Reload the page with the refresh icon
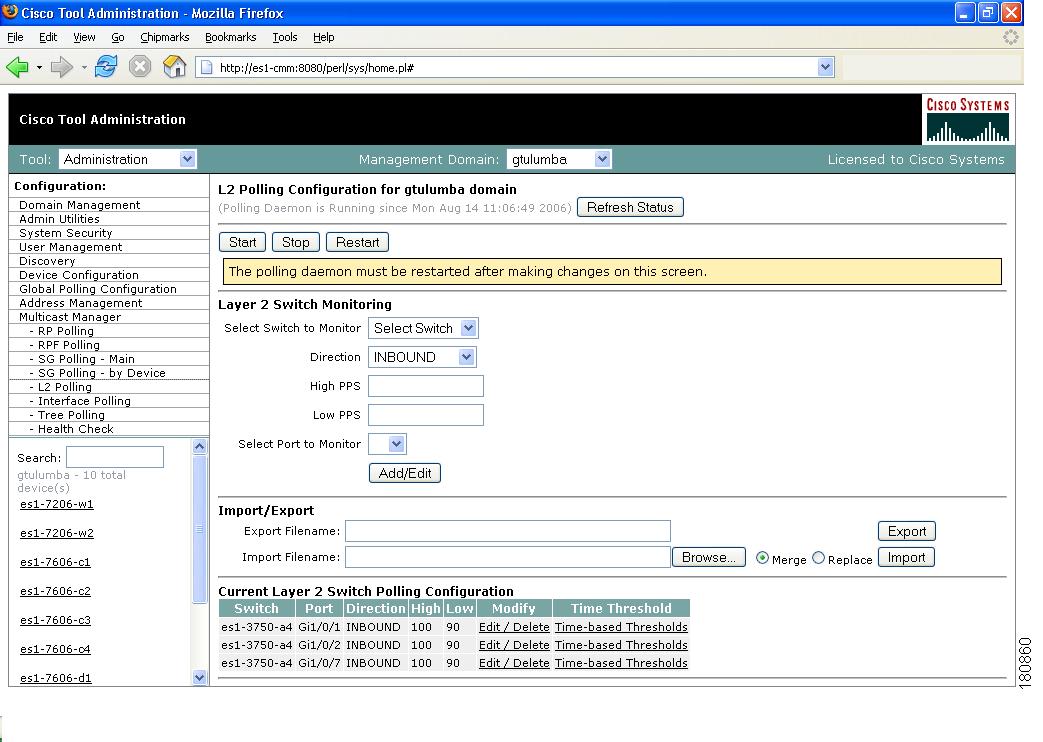This screenshot has height=742, width=1043. 106,67
